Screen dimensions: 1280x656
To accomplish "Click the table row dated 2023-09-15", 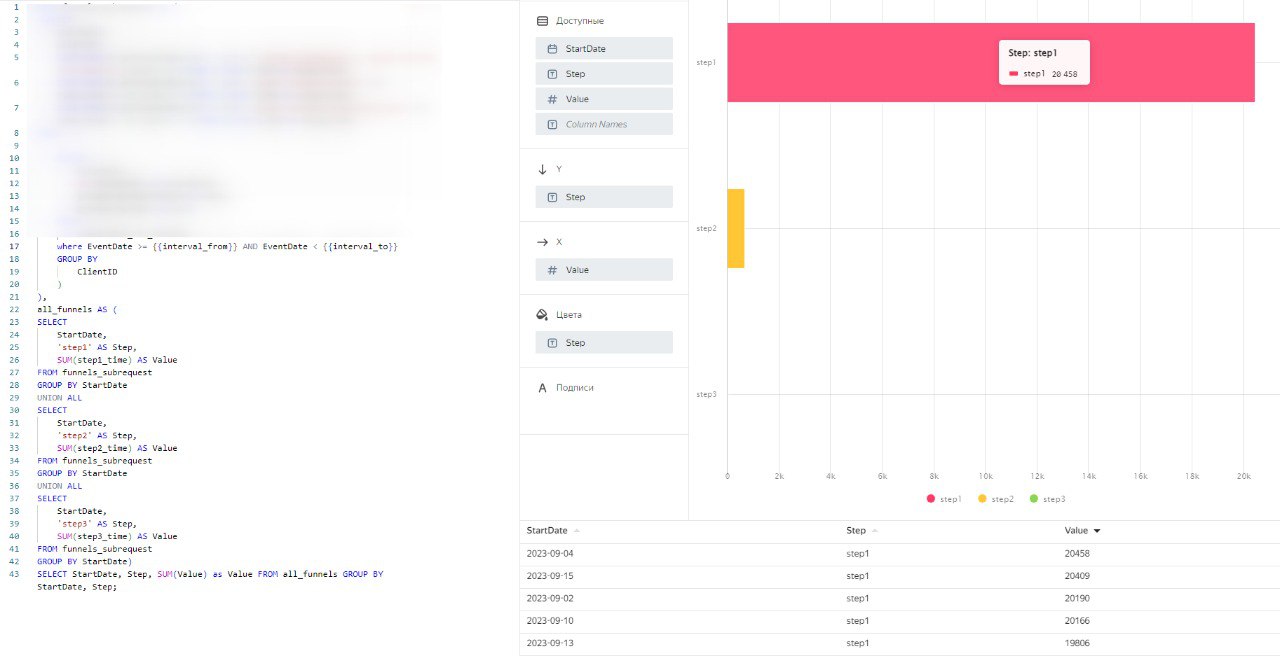I will pos(900,576).
